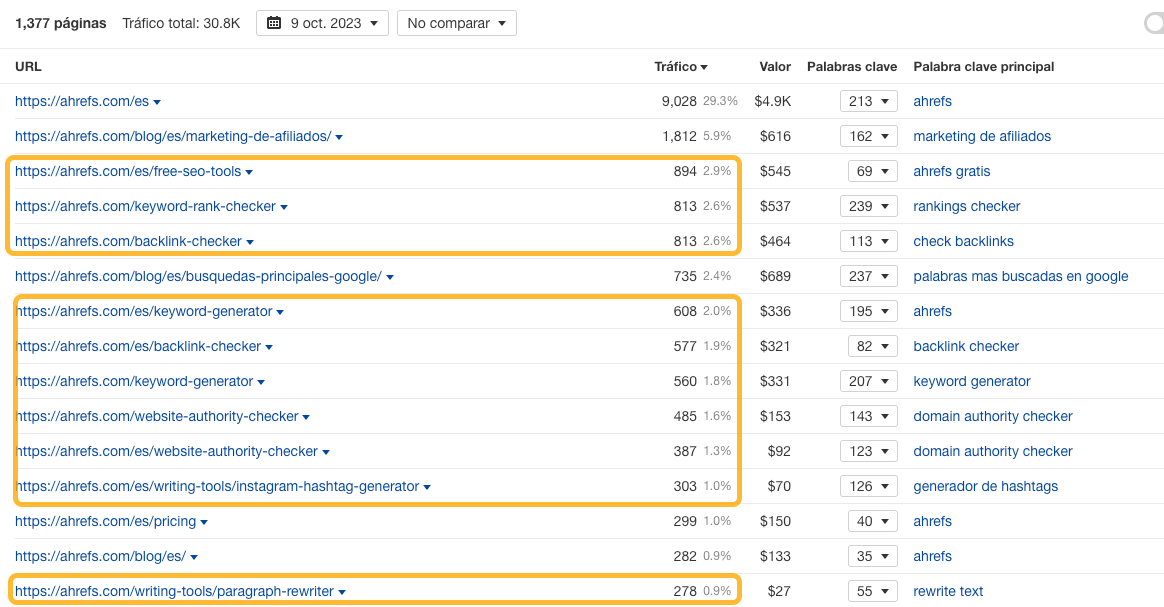This screenshot has height=607, width=1164.
Task: Open the '9 oct. 2023' date dropdown
Action: pyautogui.click(x=322, y=22)
